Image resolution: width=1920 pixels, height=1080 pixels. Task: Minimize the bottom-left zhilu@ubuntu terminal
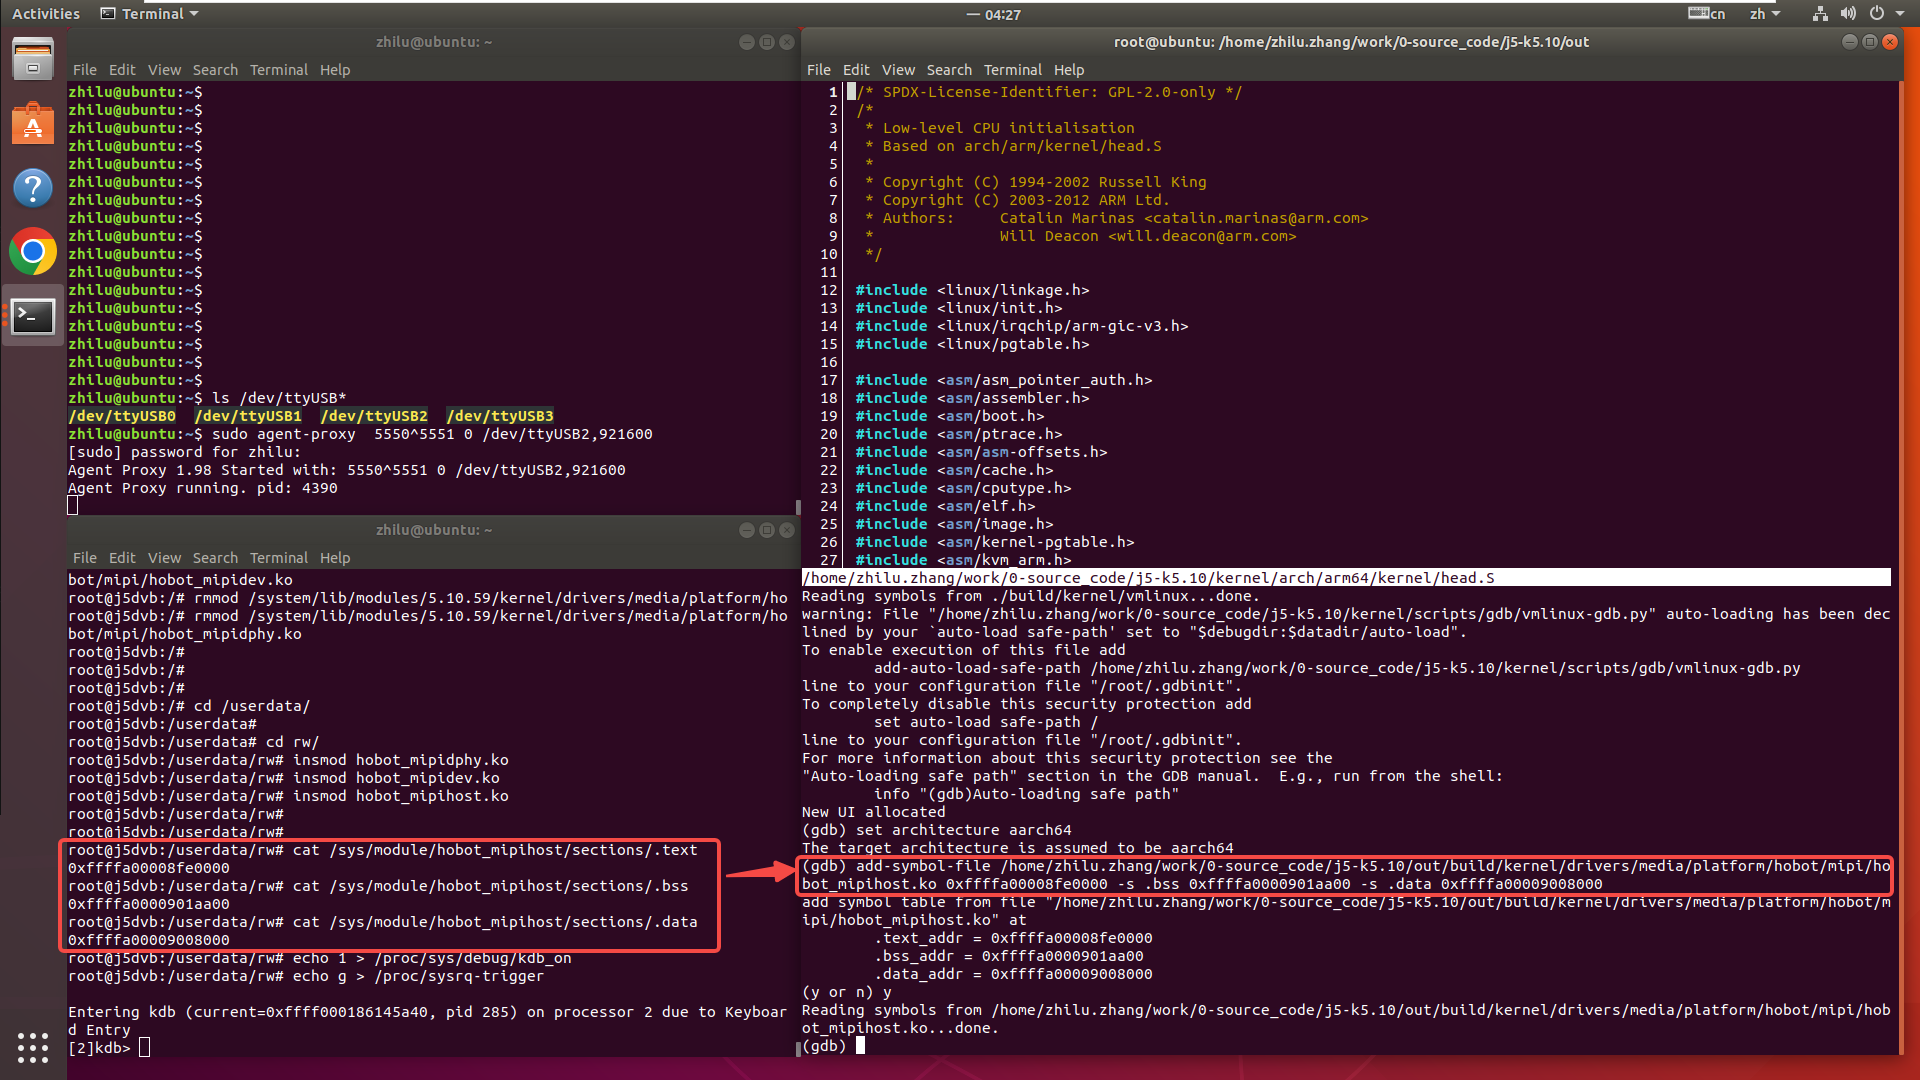pos(746,530)
